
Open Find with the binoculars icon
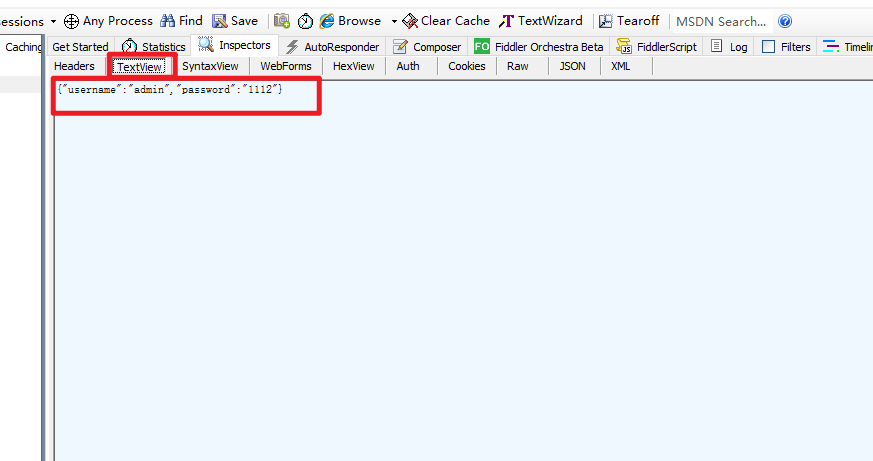point(167,21)
